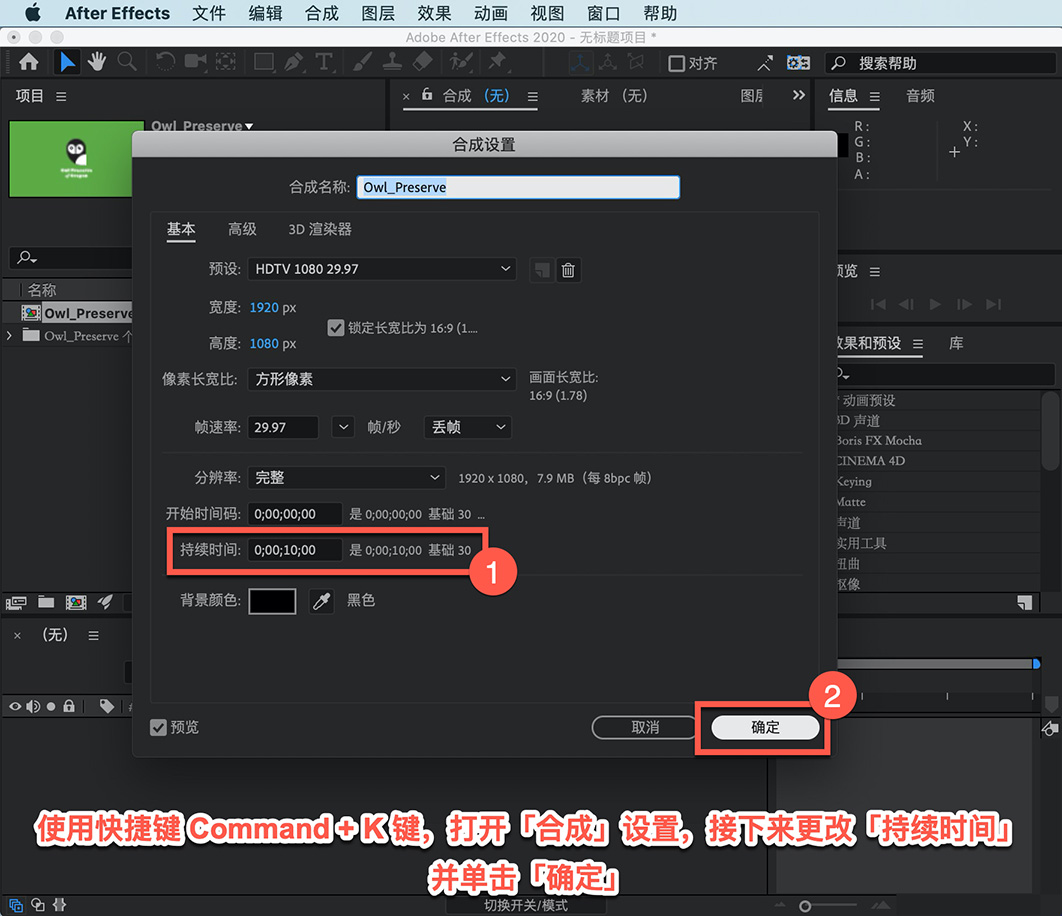Select the Eraser tool

pyautogui.click(x=422, y=62)
